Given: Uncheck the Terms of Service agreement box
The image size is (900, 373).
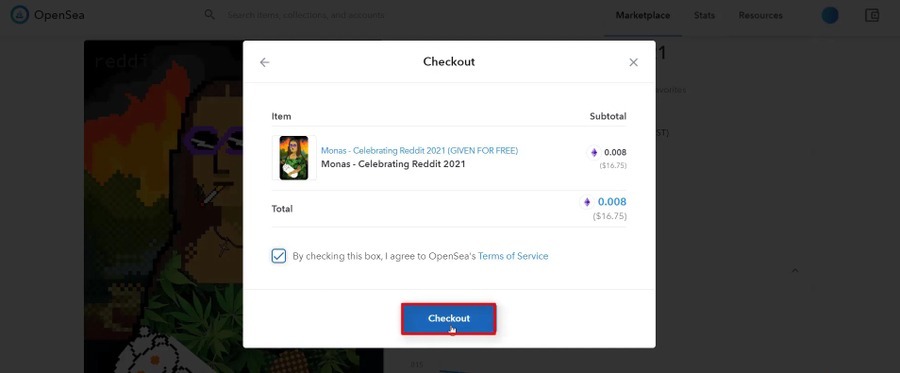Looking at the screenshot, I should [279, 256].
